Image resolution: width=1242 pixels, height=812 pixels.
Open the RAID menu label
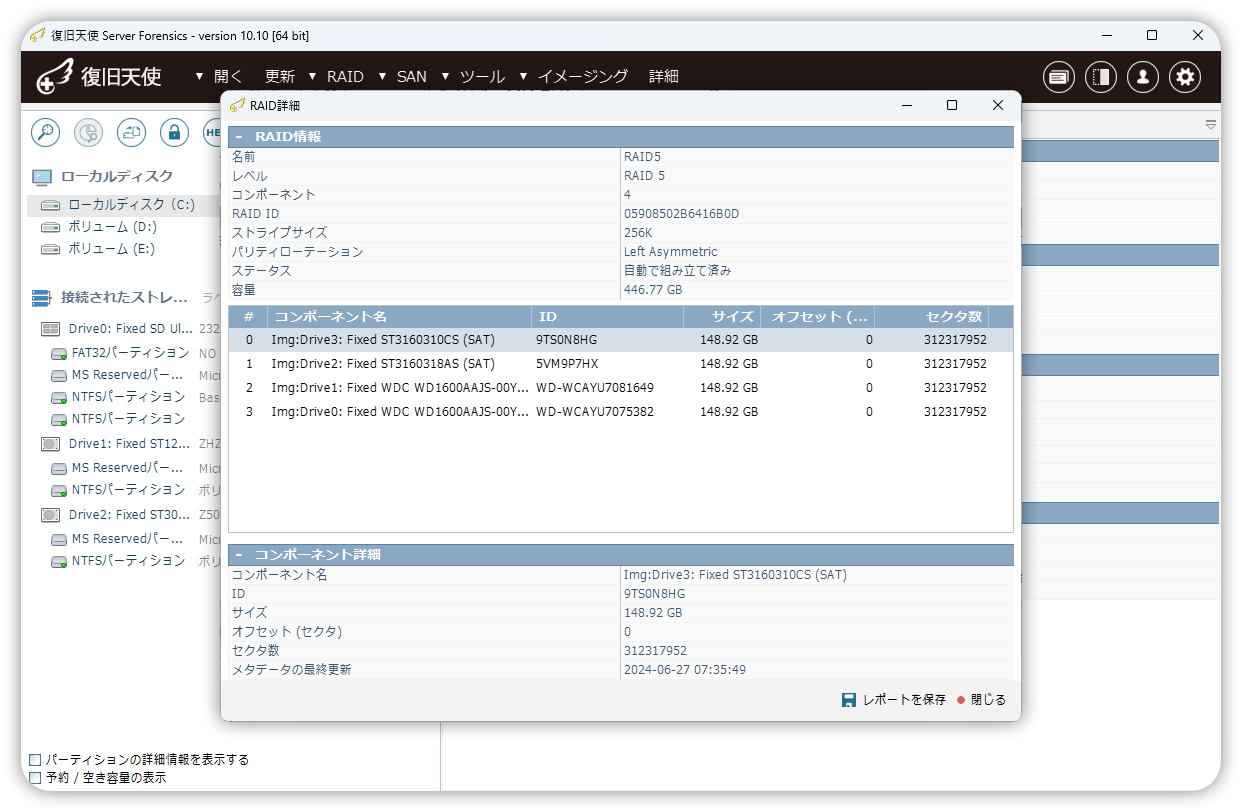pyautogui.click(x=345, y=77)
